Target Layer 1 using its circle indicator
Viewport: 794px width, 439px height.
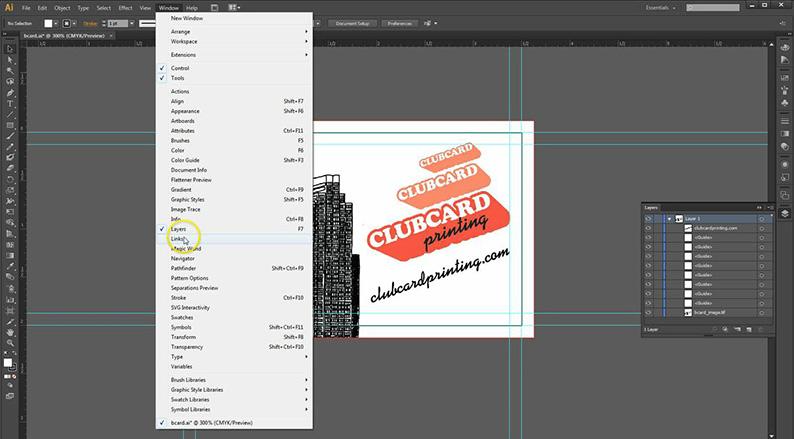[x=761, y=219]
